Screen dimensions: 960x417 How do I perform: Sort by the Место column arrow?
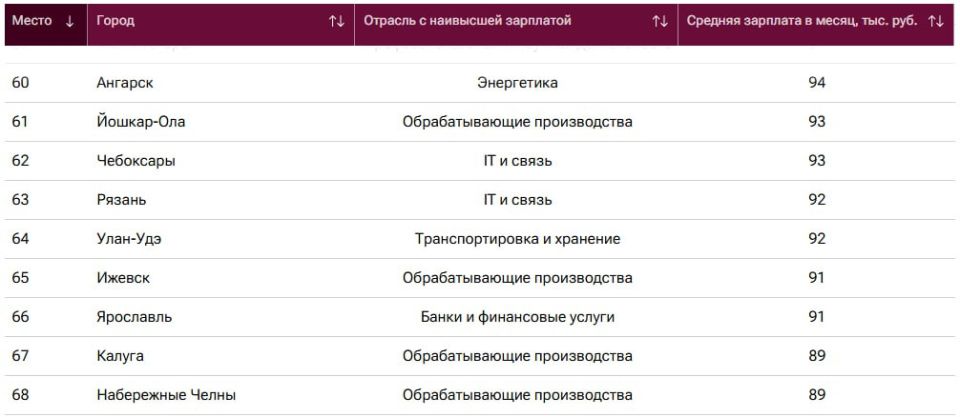pos(70,21)
